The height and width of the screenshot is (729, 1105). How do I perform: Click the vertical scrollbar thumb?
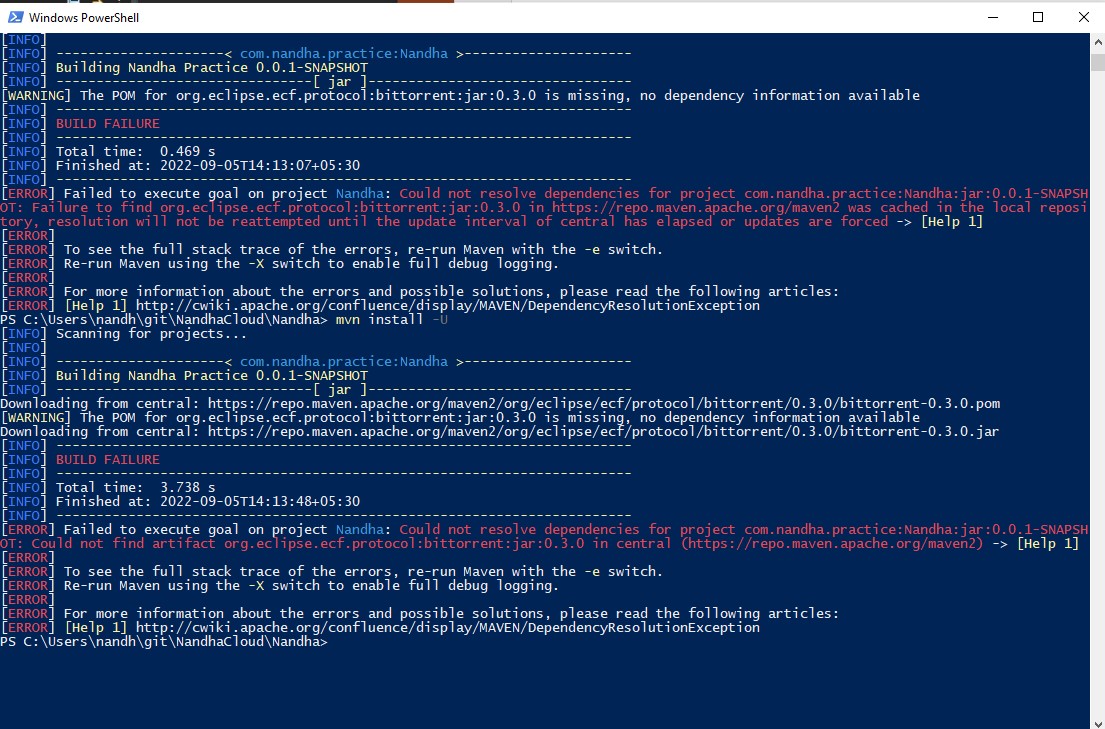[x=1098, y=61]
